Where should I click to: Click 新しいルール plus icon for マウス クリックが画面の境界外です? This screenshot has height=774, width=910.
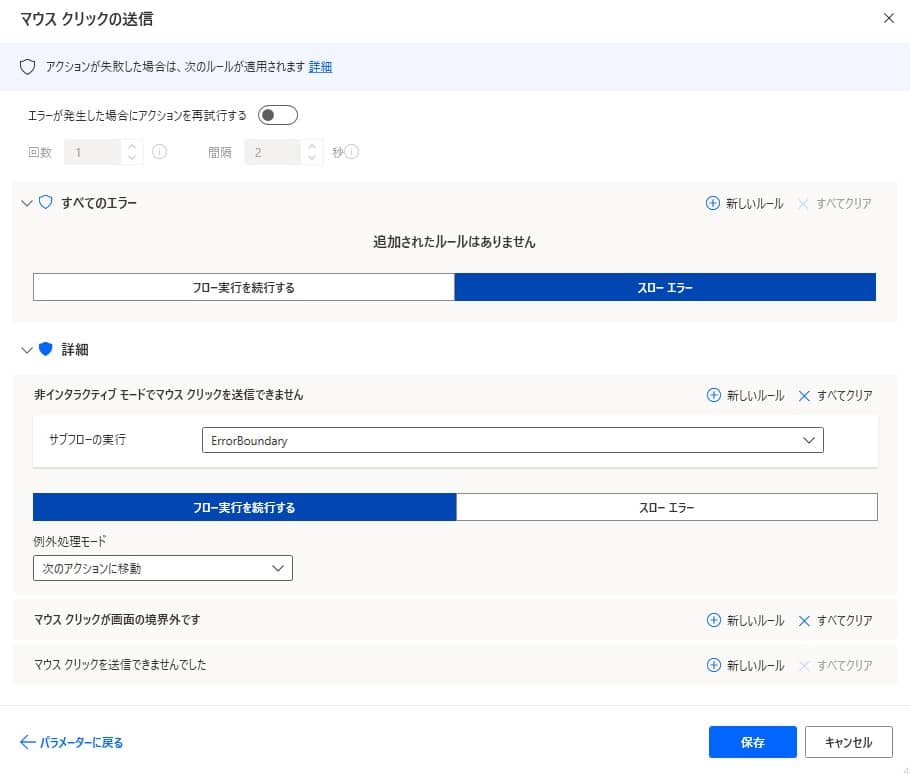(713, 620)
